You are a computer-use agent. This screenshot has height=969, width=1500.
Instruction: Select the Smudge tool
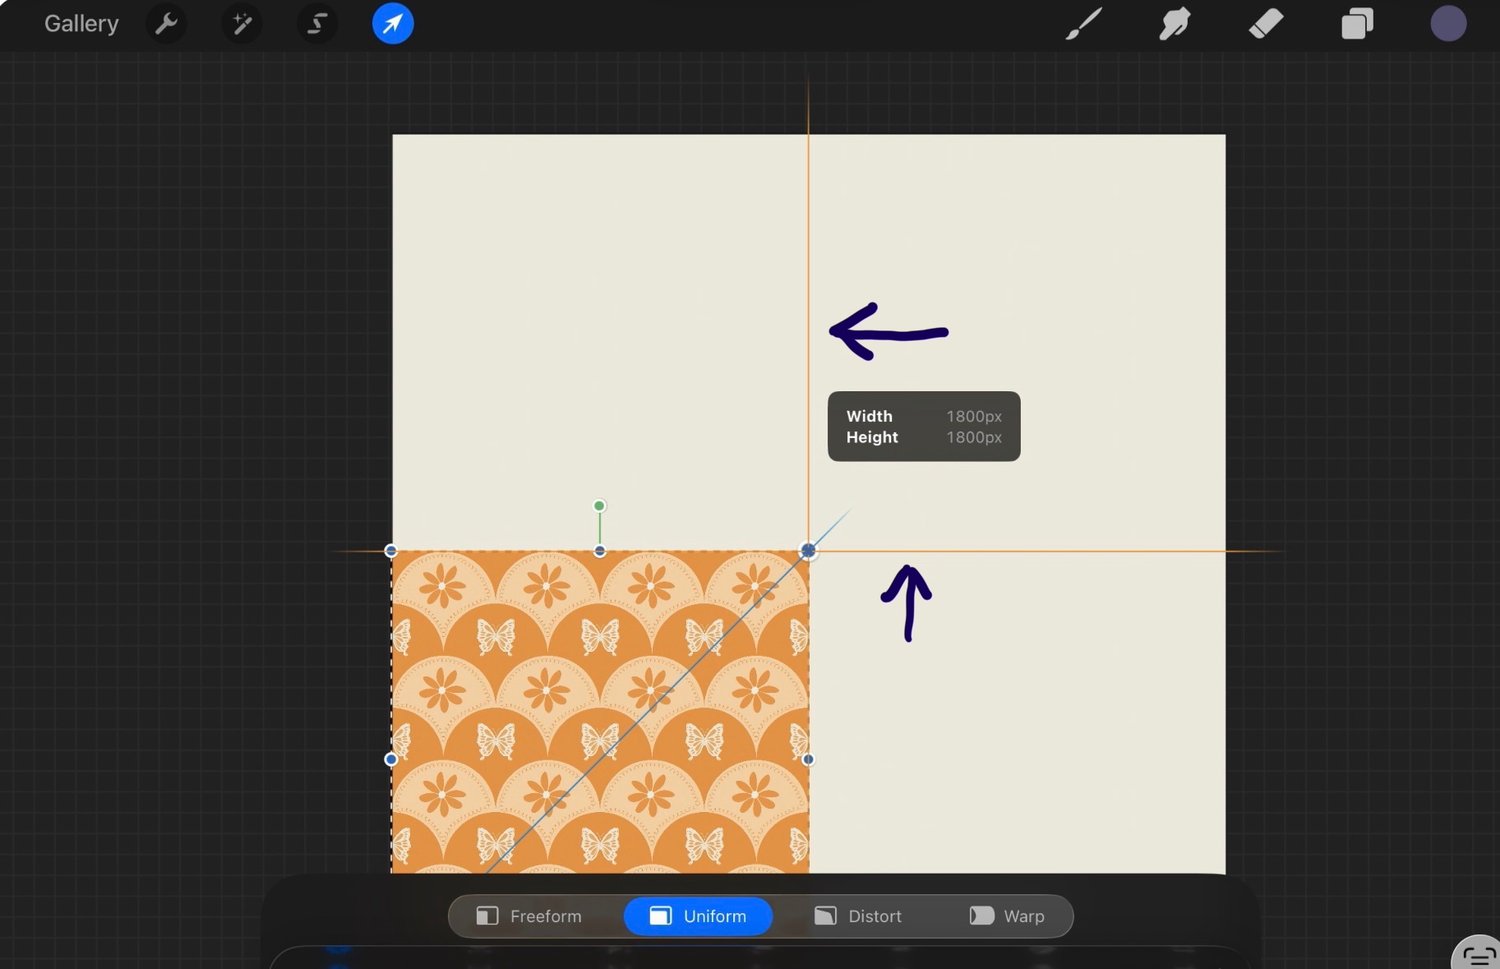(x=1175, y=23)
